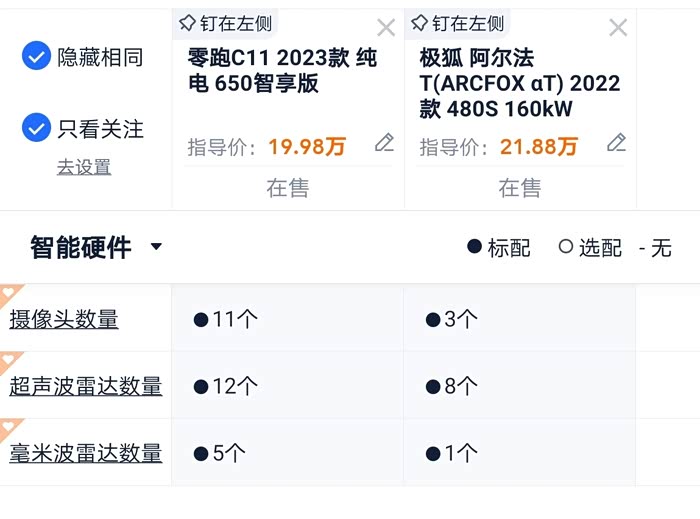Click the 在售 status under 零跑C11
Screen dimensions: 700x519
pos(288,187)
